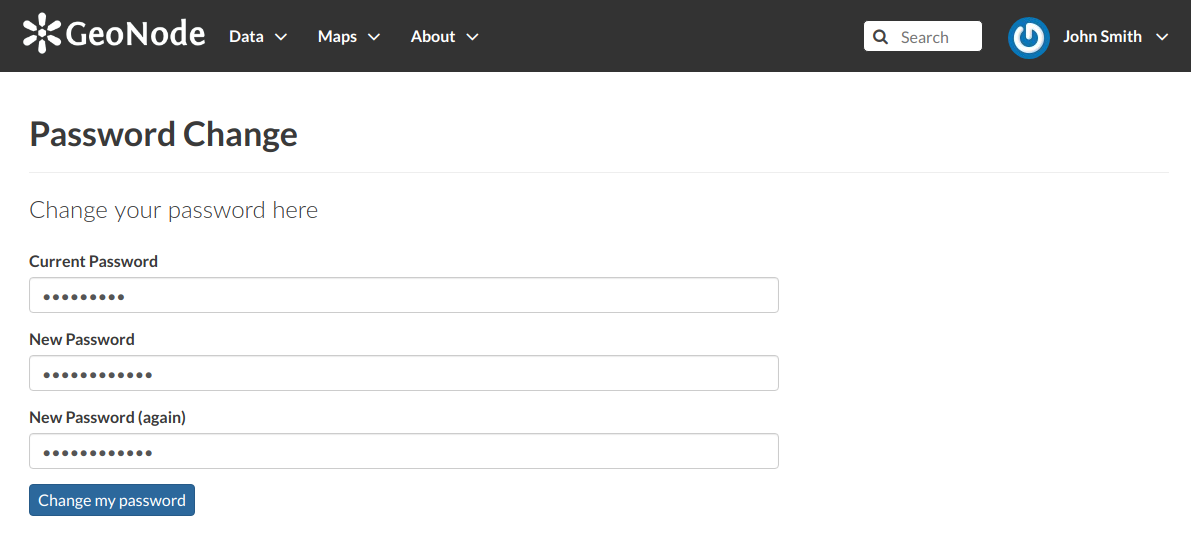Select the New Password field
Screen dimensions: 1191x543
coord(403,374)
